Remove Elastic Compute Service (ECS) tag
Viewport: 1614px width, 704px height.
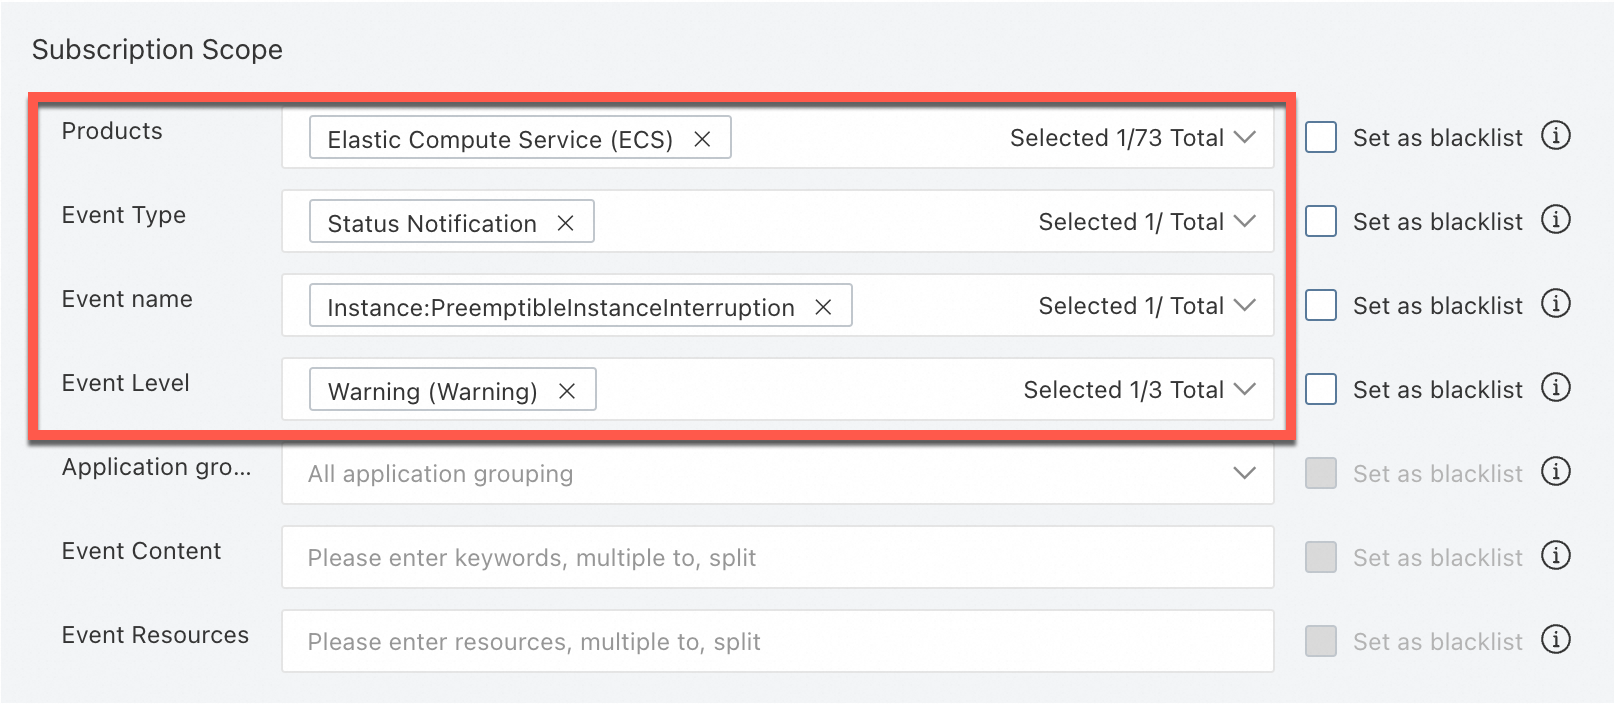(x=702, y=139)
